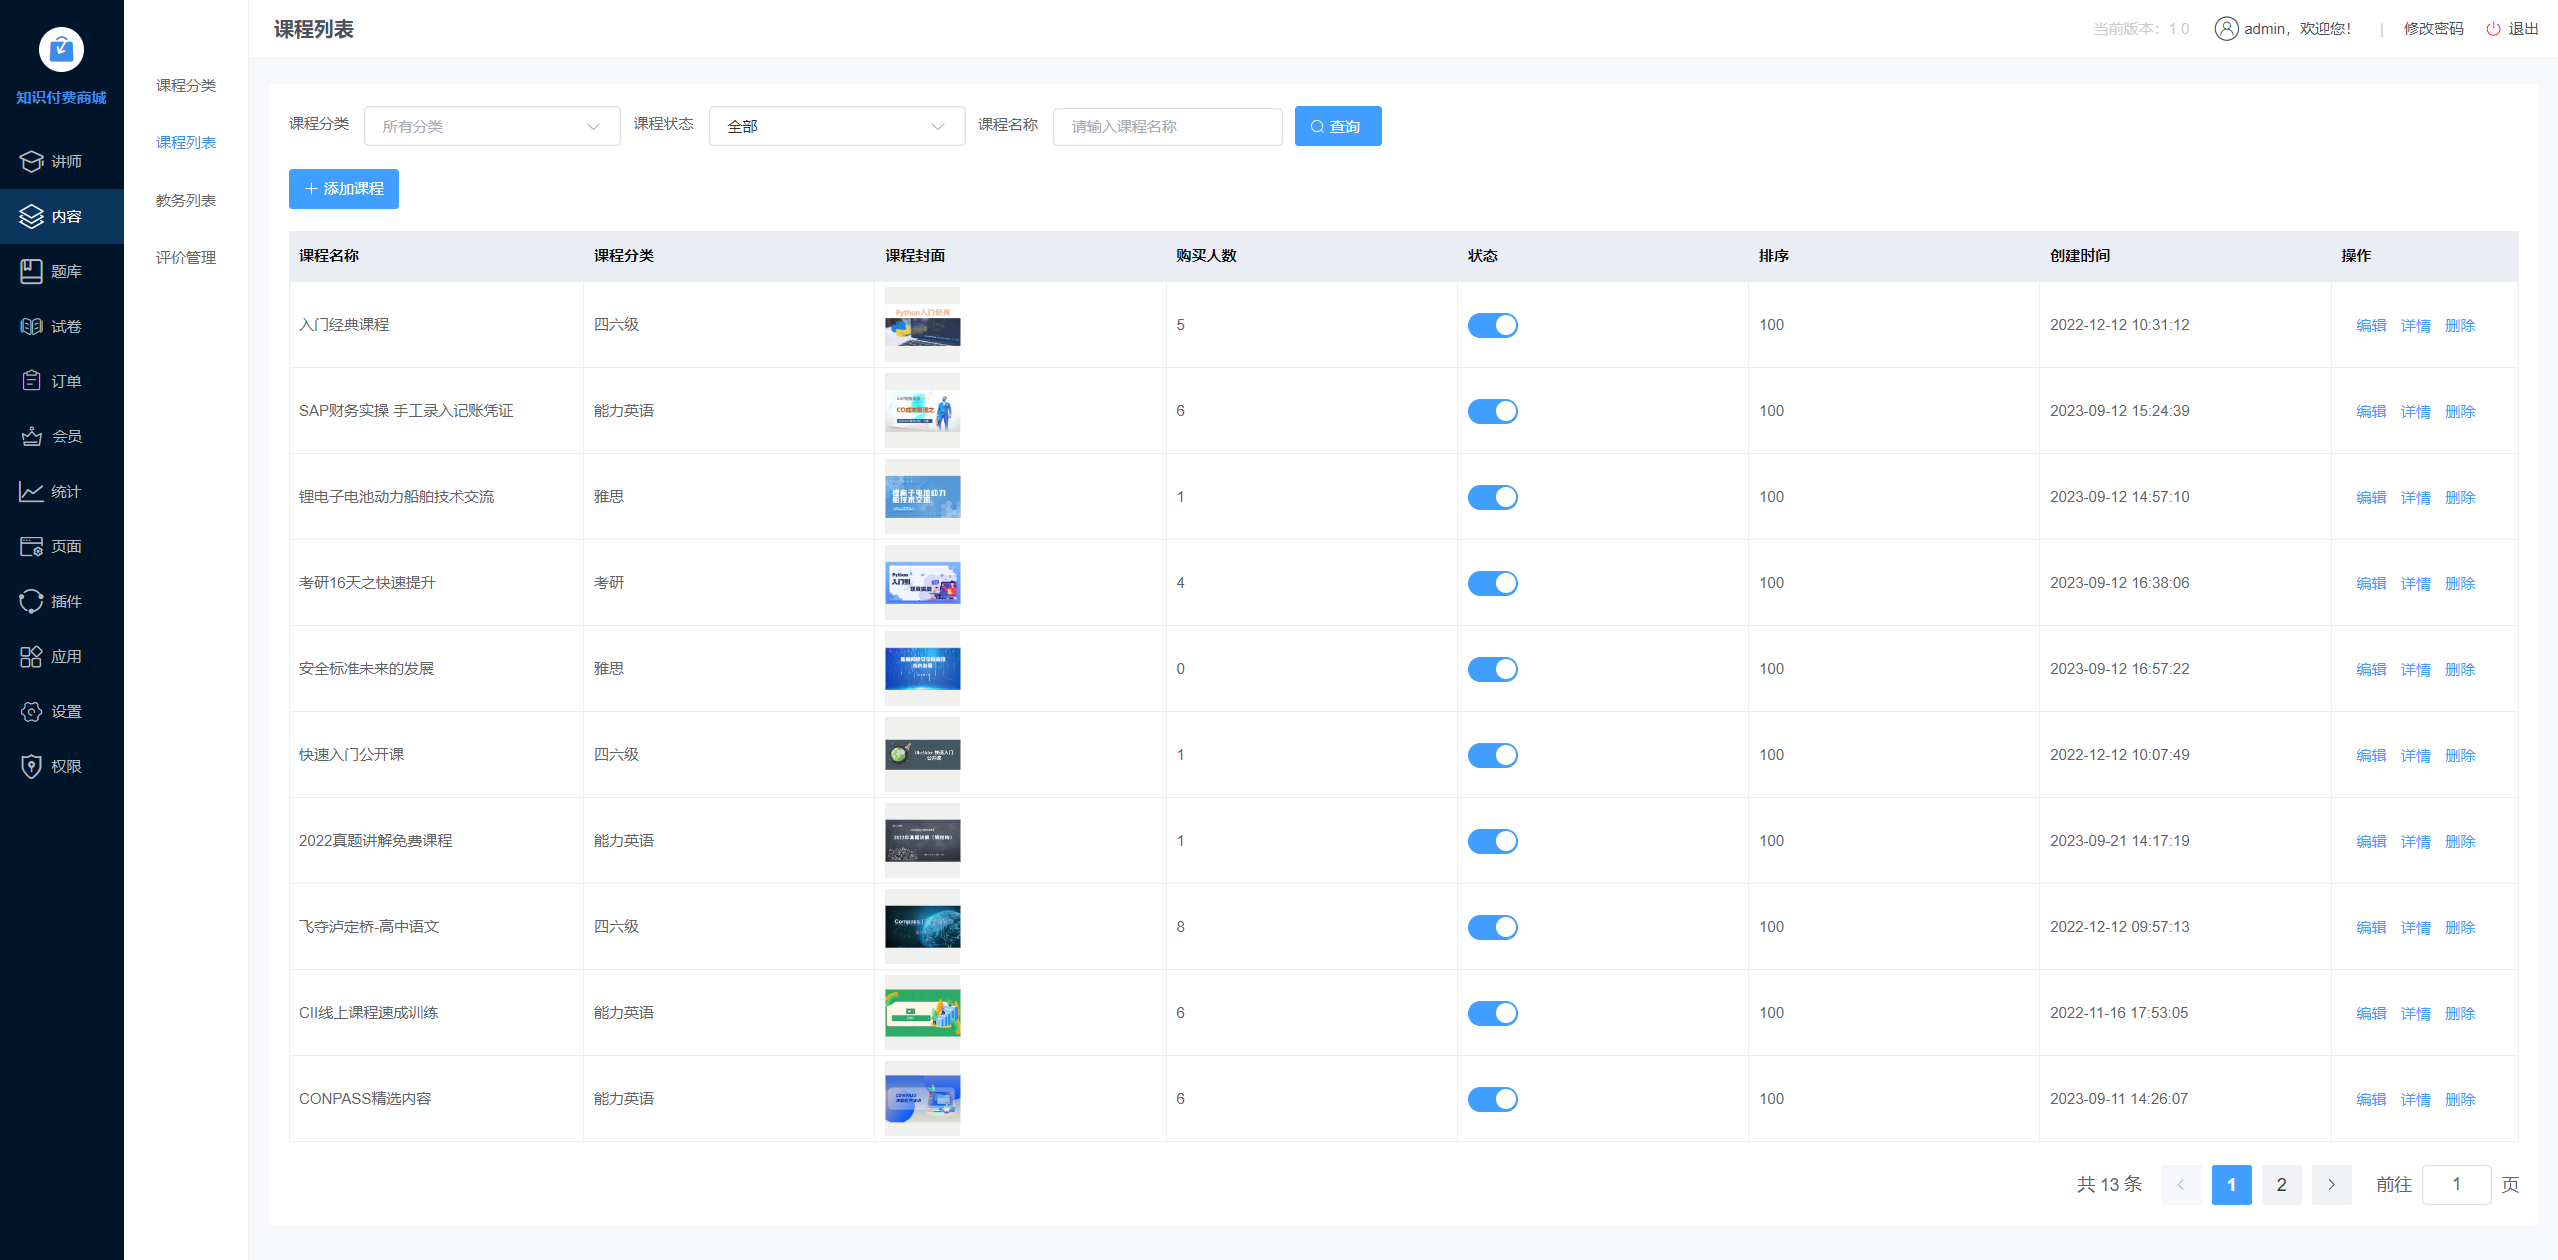Select 教务列表 menu item
Screen dimensions: 2558x1260
tap(186, 199)
